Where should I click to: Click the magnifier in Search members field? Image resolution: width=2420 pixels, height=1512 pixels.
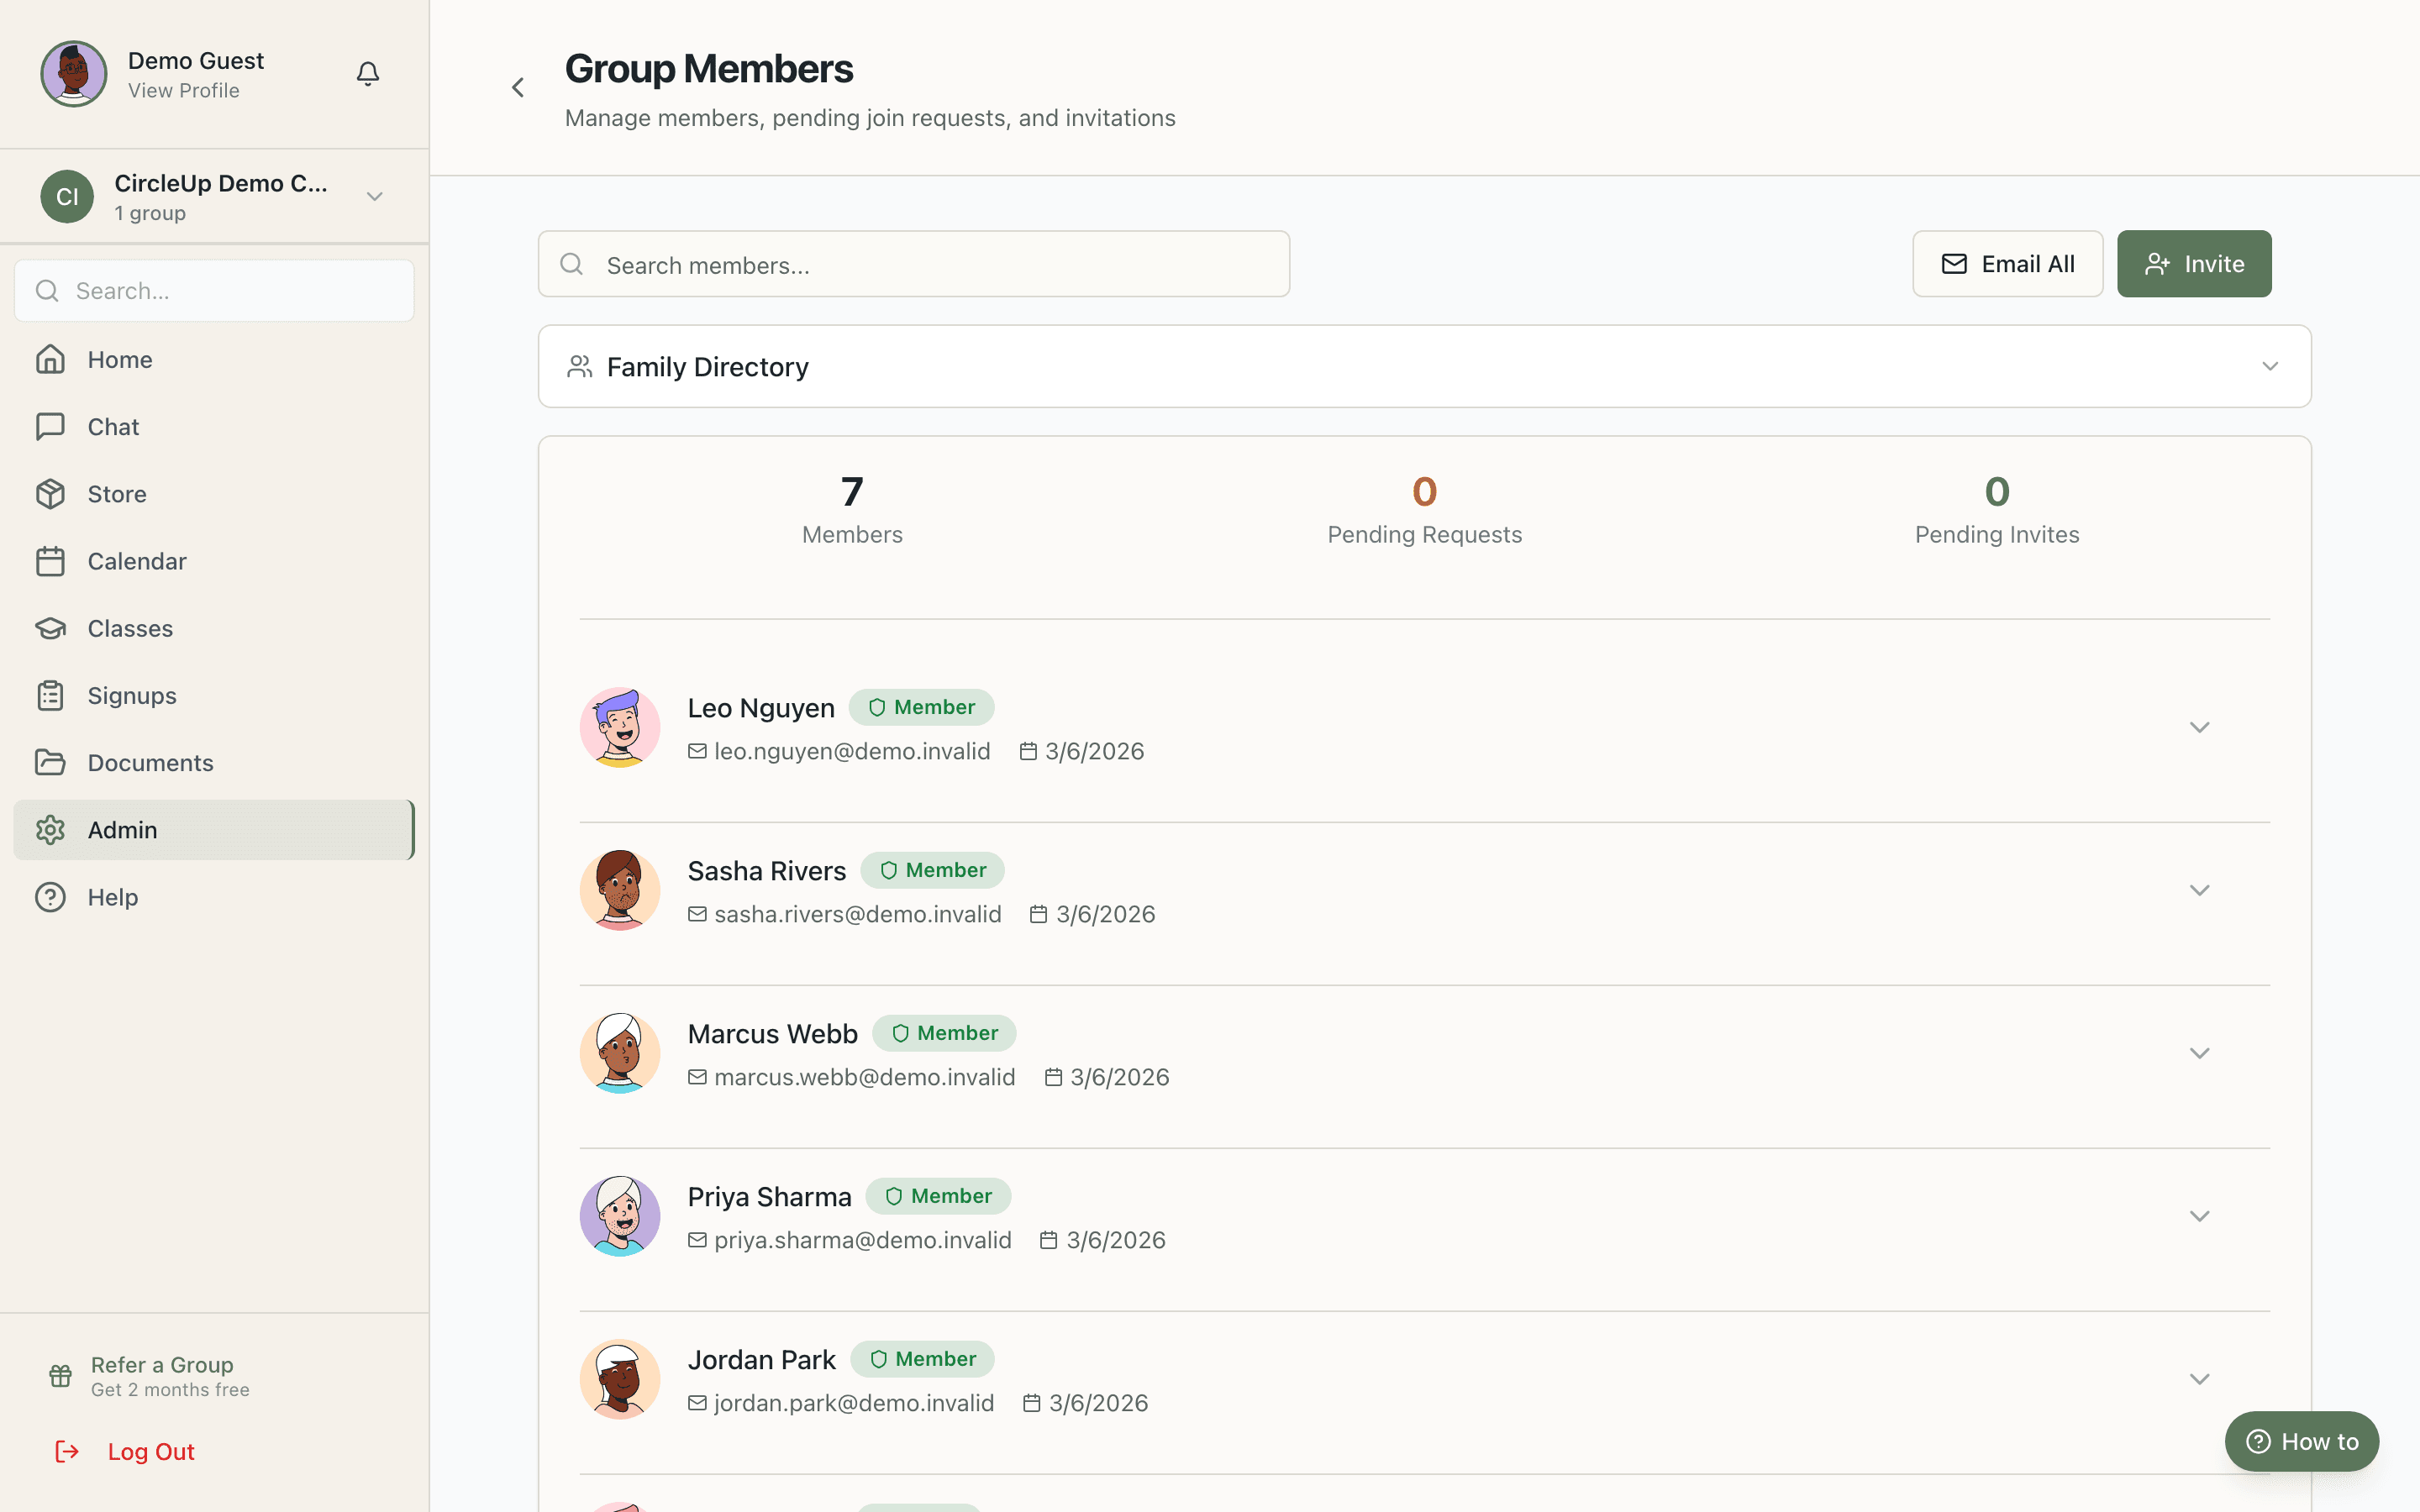tap(572, 264)
